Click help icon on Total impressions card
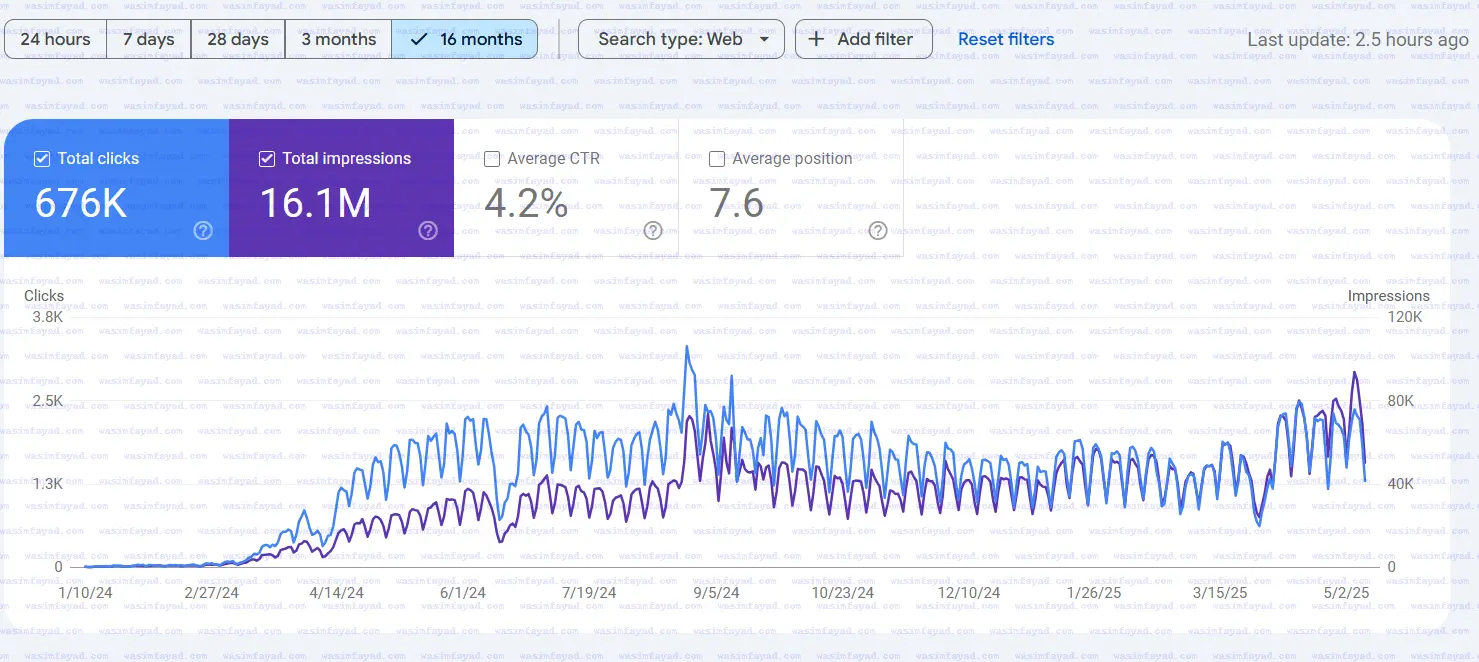The width and height of the screenshot is (1479, 662). (x=428, y=231)
